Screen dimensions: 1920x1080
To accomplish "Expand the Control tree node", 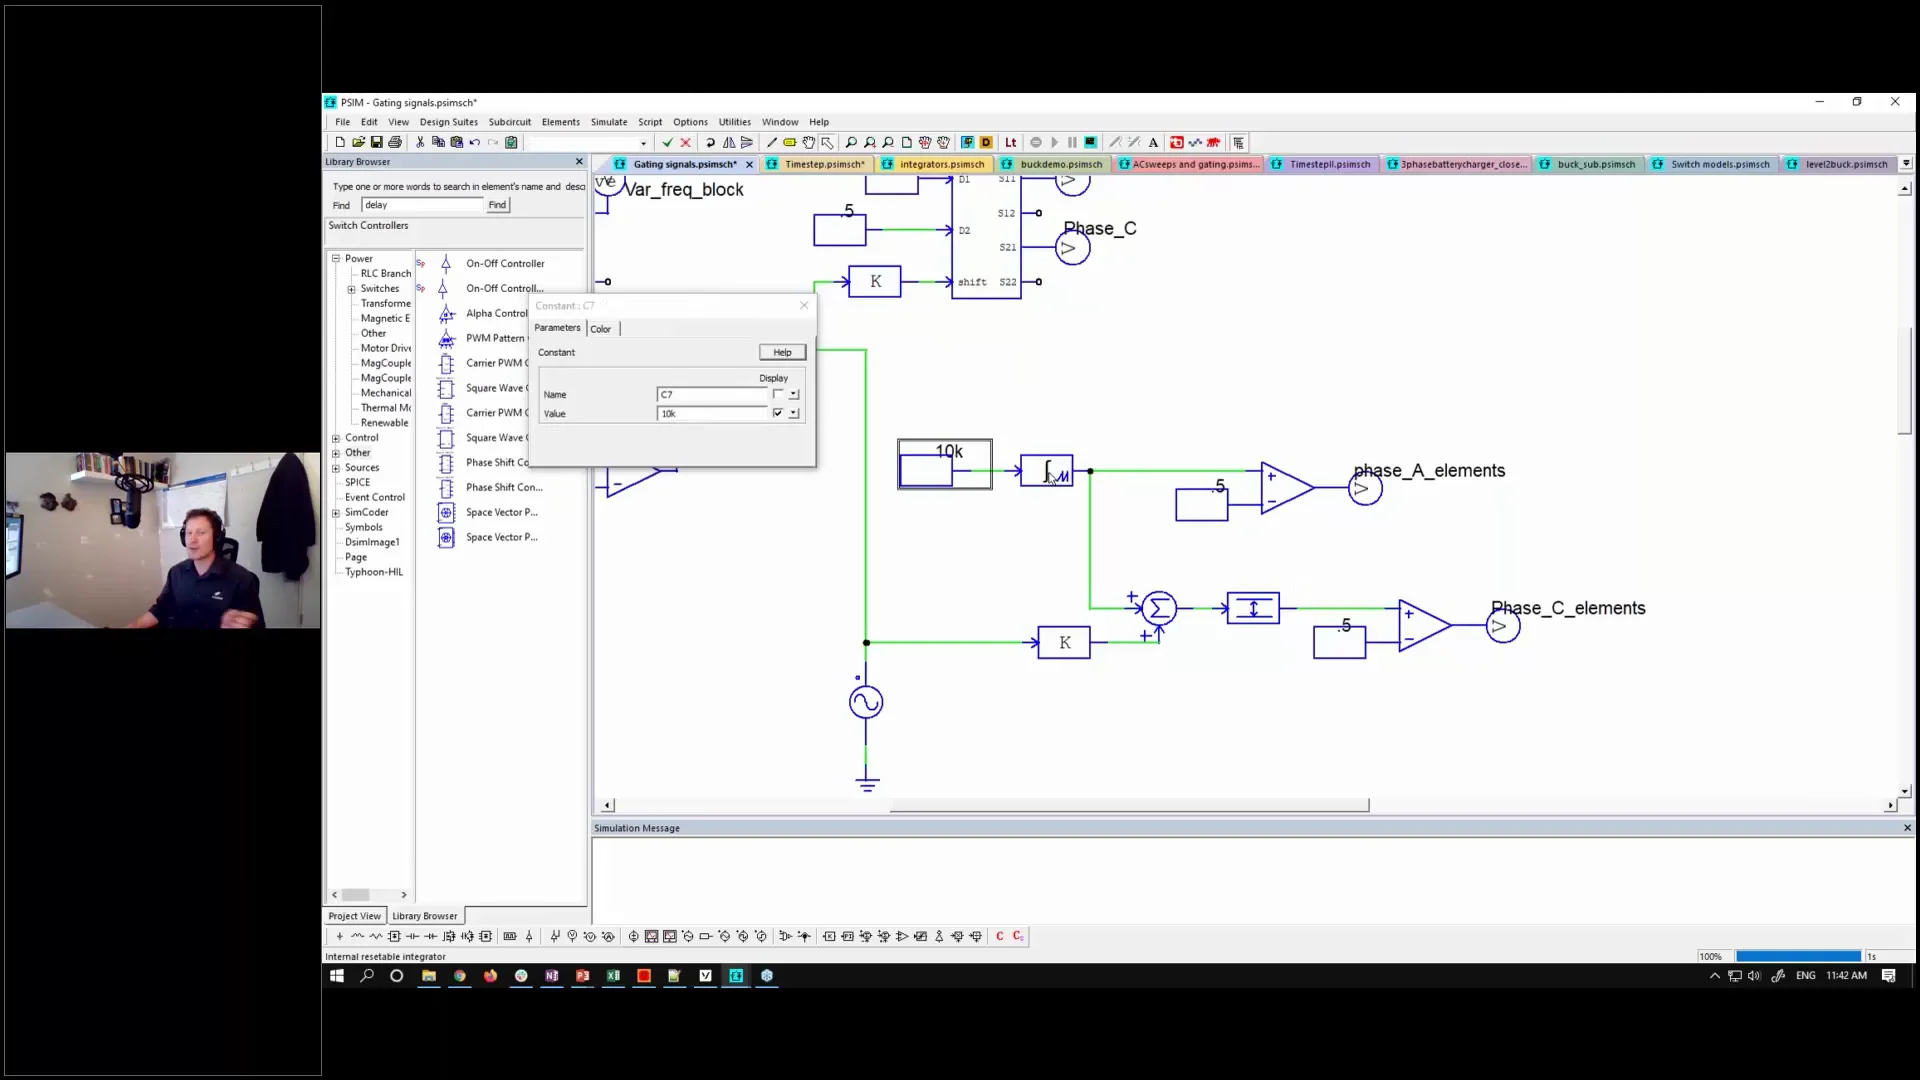I will [x=336, y=438].
